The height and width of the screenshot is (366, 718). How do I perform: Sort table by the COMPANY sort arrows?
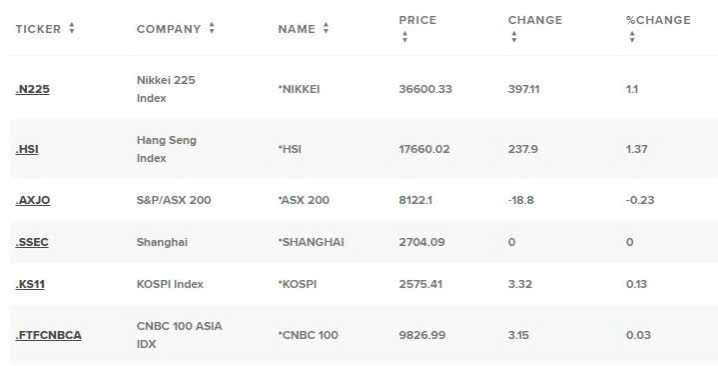[212, 28]
